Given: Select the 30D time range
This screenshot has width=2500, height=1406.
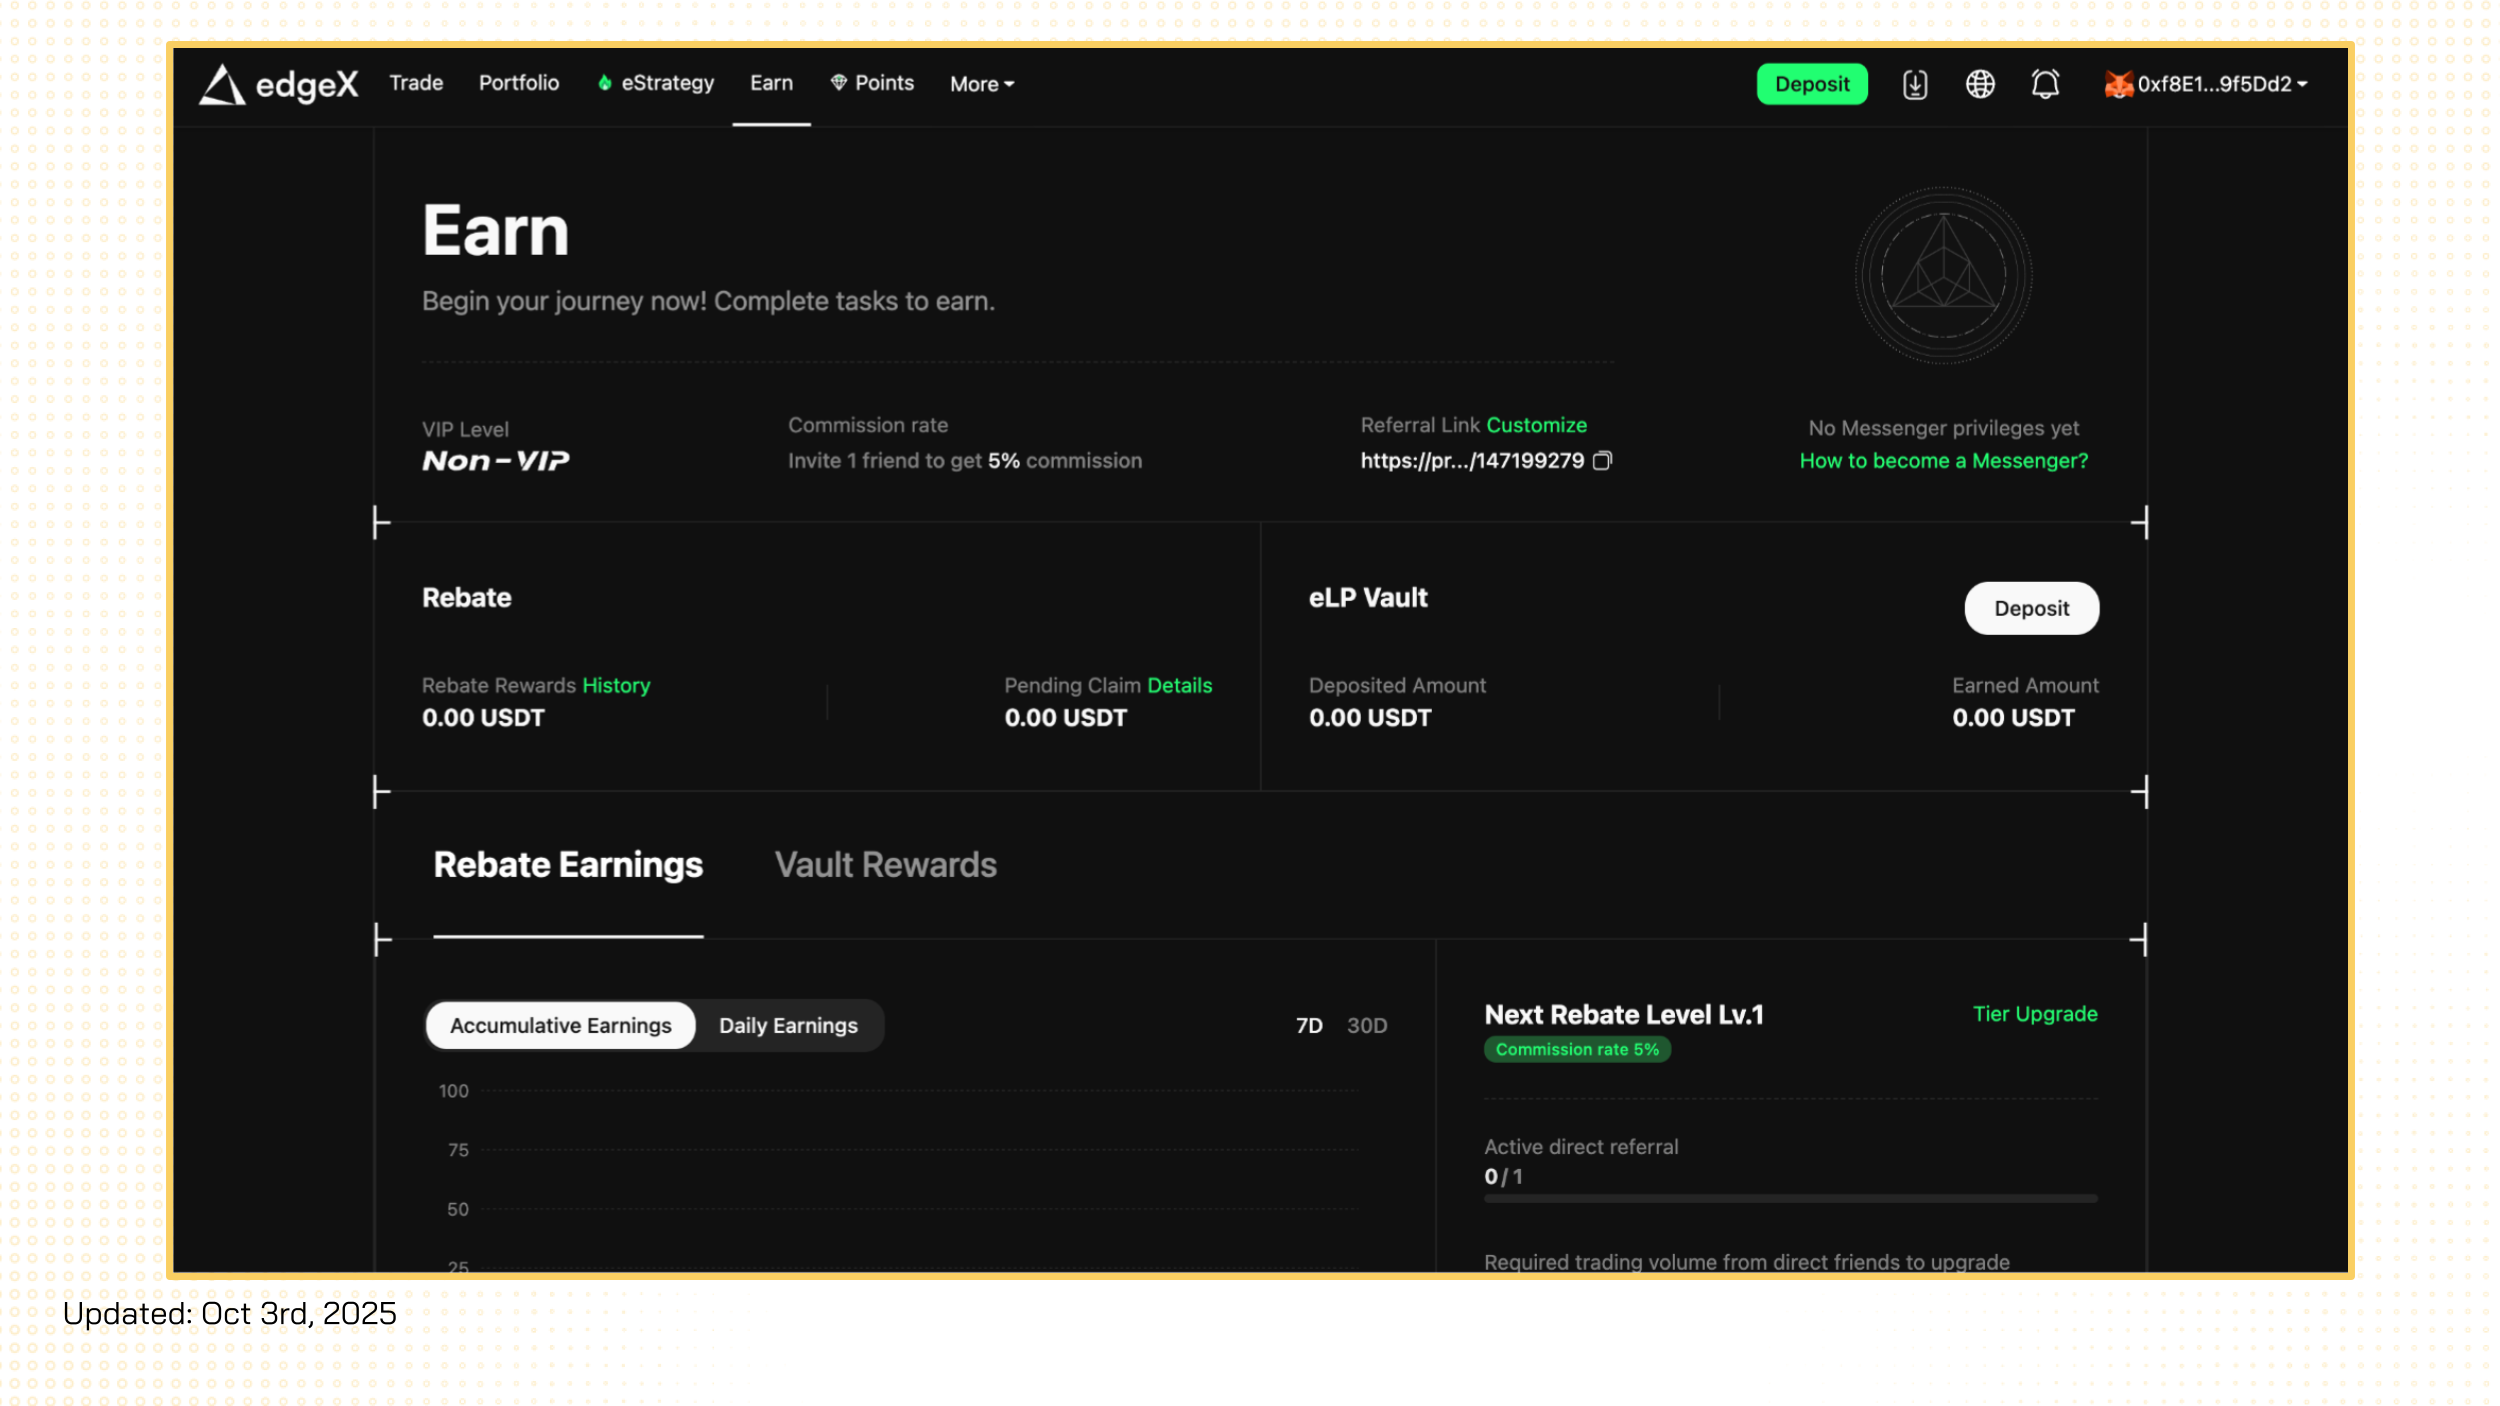Looking at the screenshot, I should tap(1366, 1026).
